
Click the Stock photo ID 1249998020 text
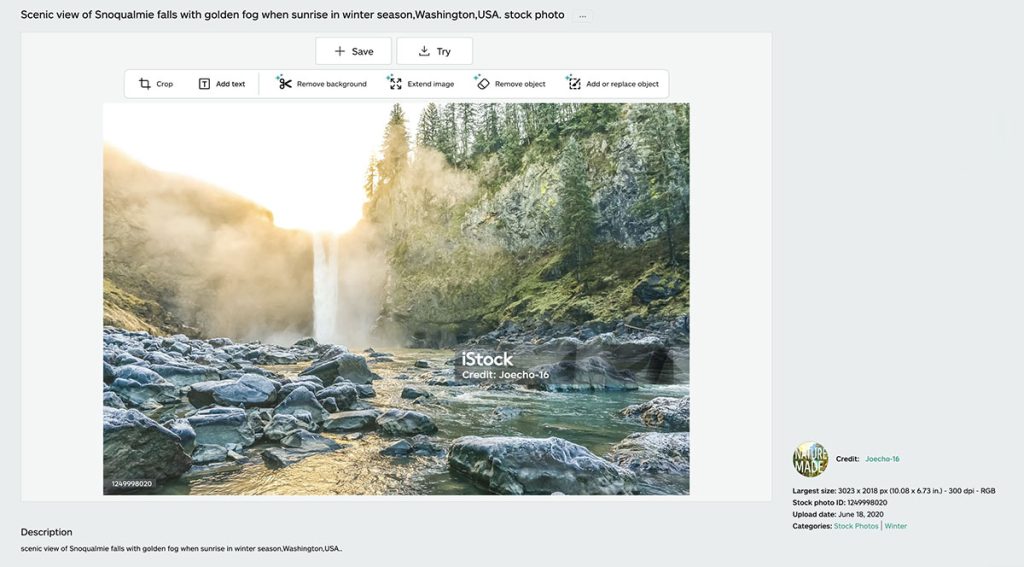[x=840, y=502]
